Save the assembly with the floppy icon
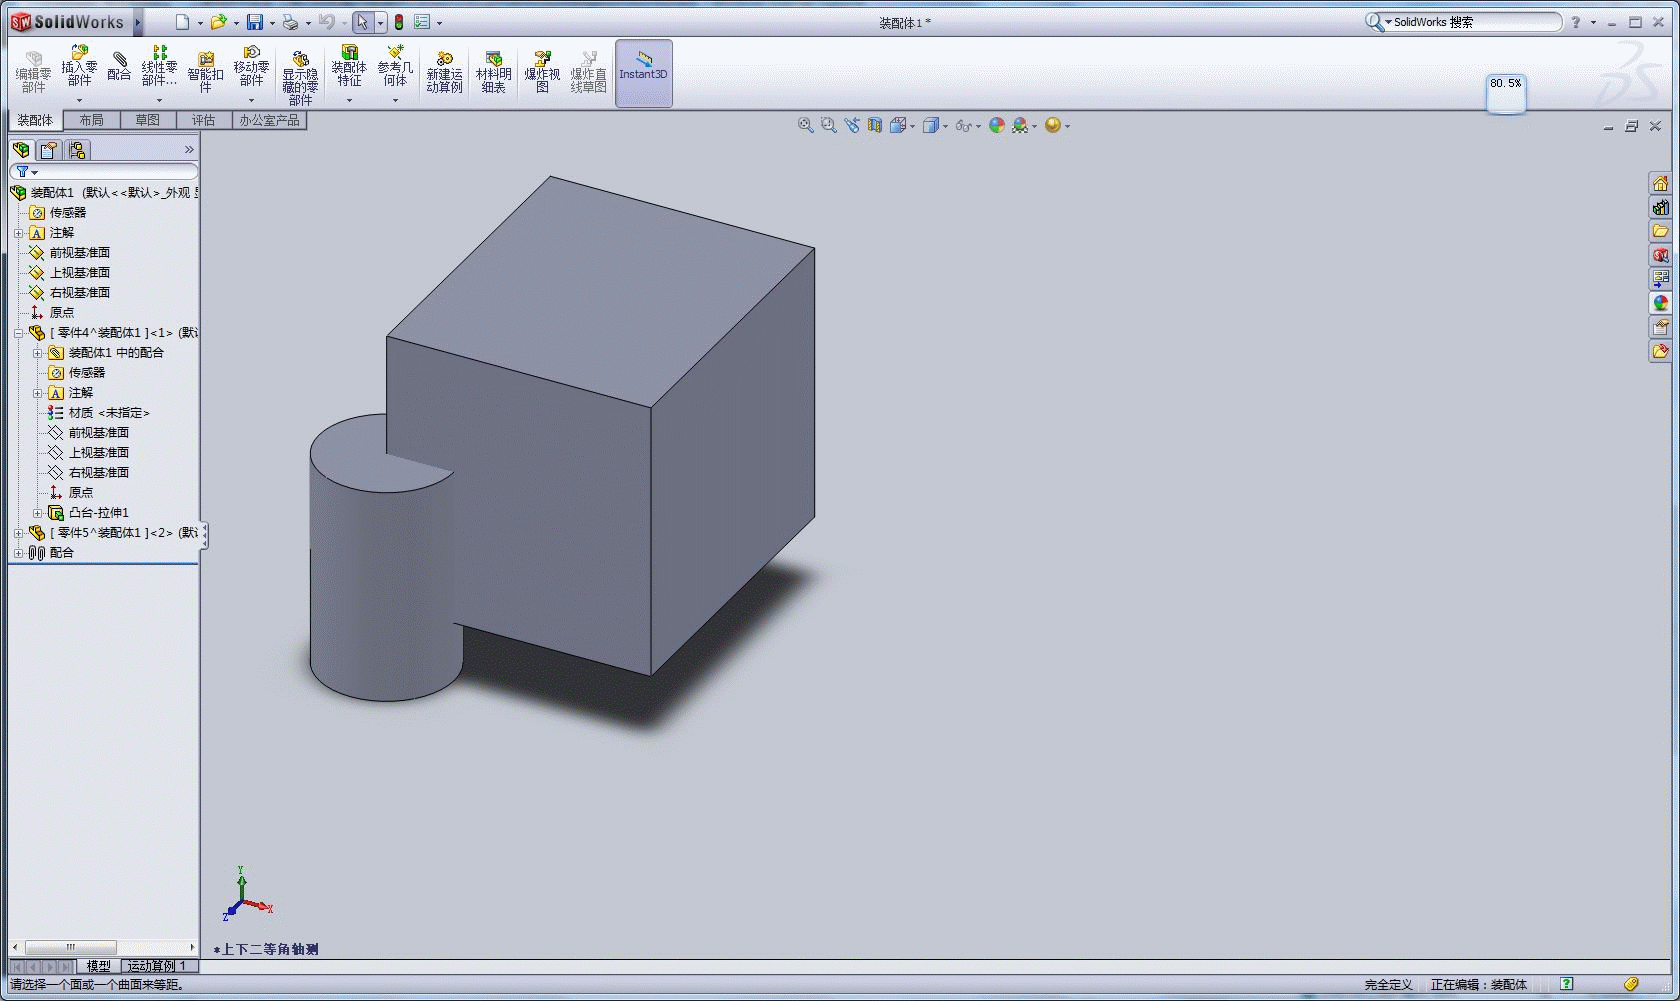1680x1001 pixels. [x=255, y=22]
